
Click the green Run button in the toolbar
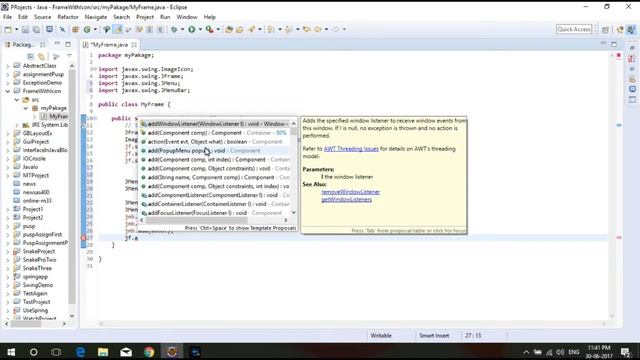tap(191, 29)
